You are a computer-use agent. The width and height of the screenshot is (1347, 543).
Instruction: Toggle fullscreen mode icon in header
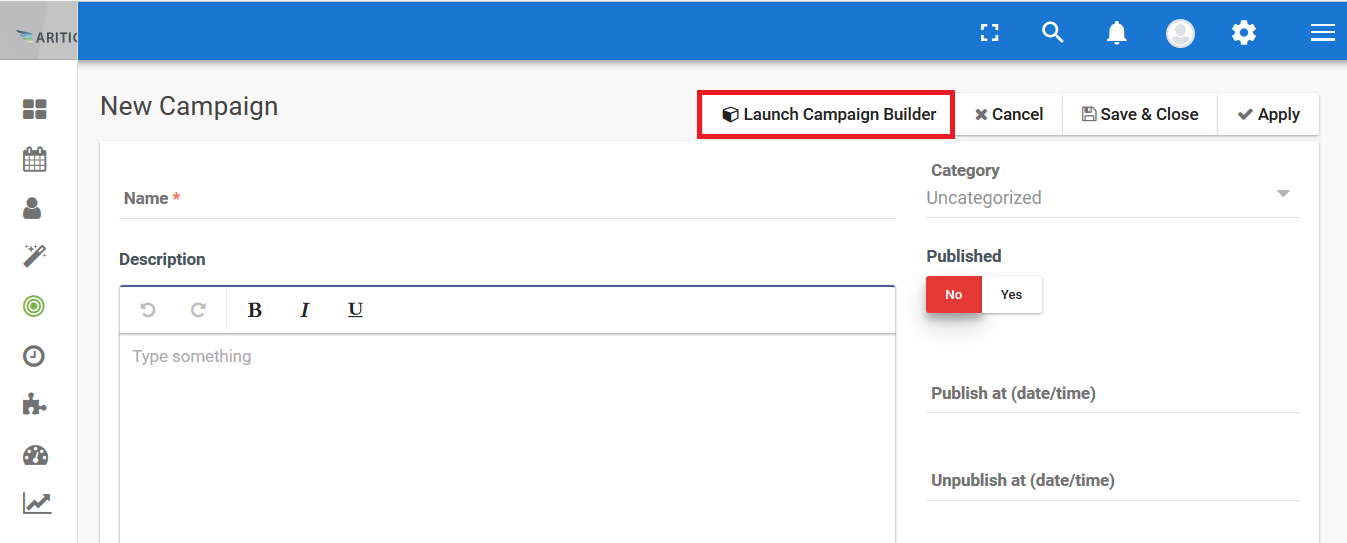(x=990, y=33)
